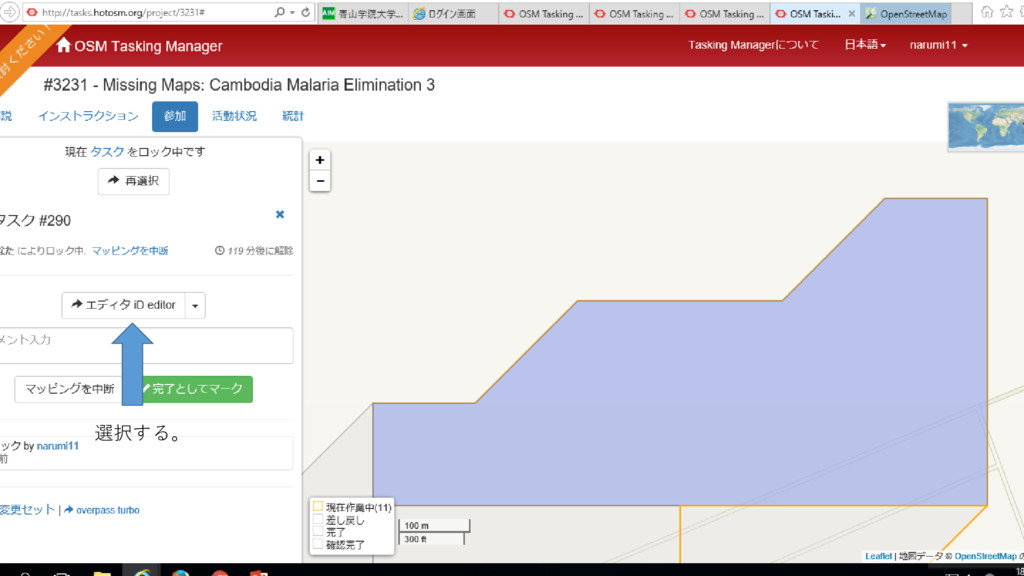The width and height of the screenshot is (1024, 576).
Task: Switch to the 青山学院大学 browser tab
Action: [363, 13]
